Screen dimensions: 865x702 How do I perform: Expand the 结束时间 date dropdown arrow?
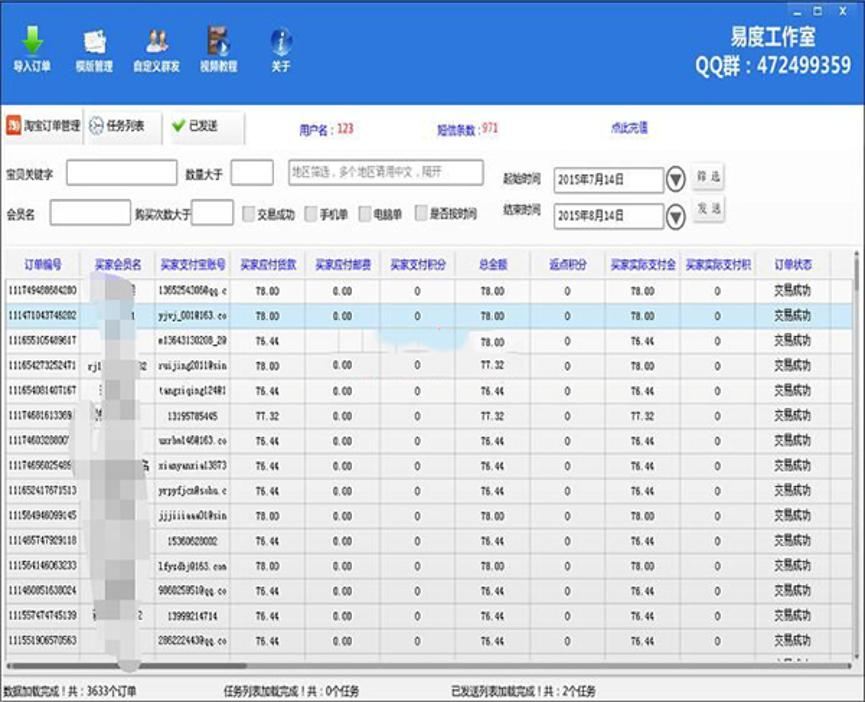[676, 214]
